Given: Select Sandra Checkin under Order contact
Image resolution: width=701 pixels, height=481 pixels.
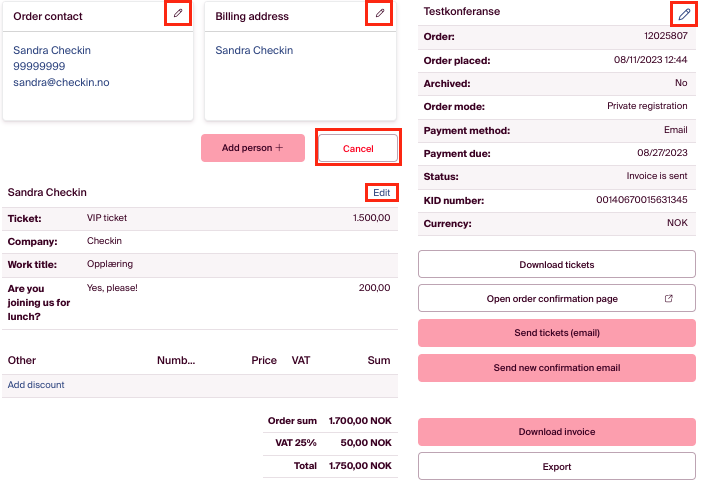Looking at the screenshot, I should (52, 50).
